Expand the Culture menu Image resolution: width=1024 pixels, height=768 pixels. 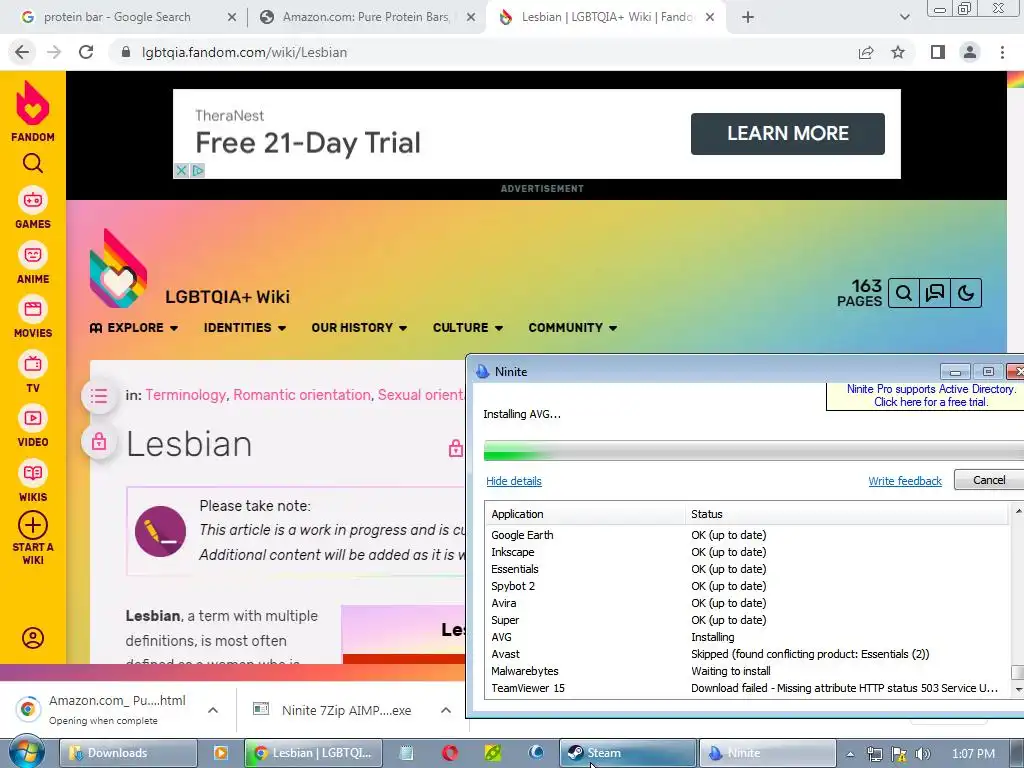click(468, 328)
